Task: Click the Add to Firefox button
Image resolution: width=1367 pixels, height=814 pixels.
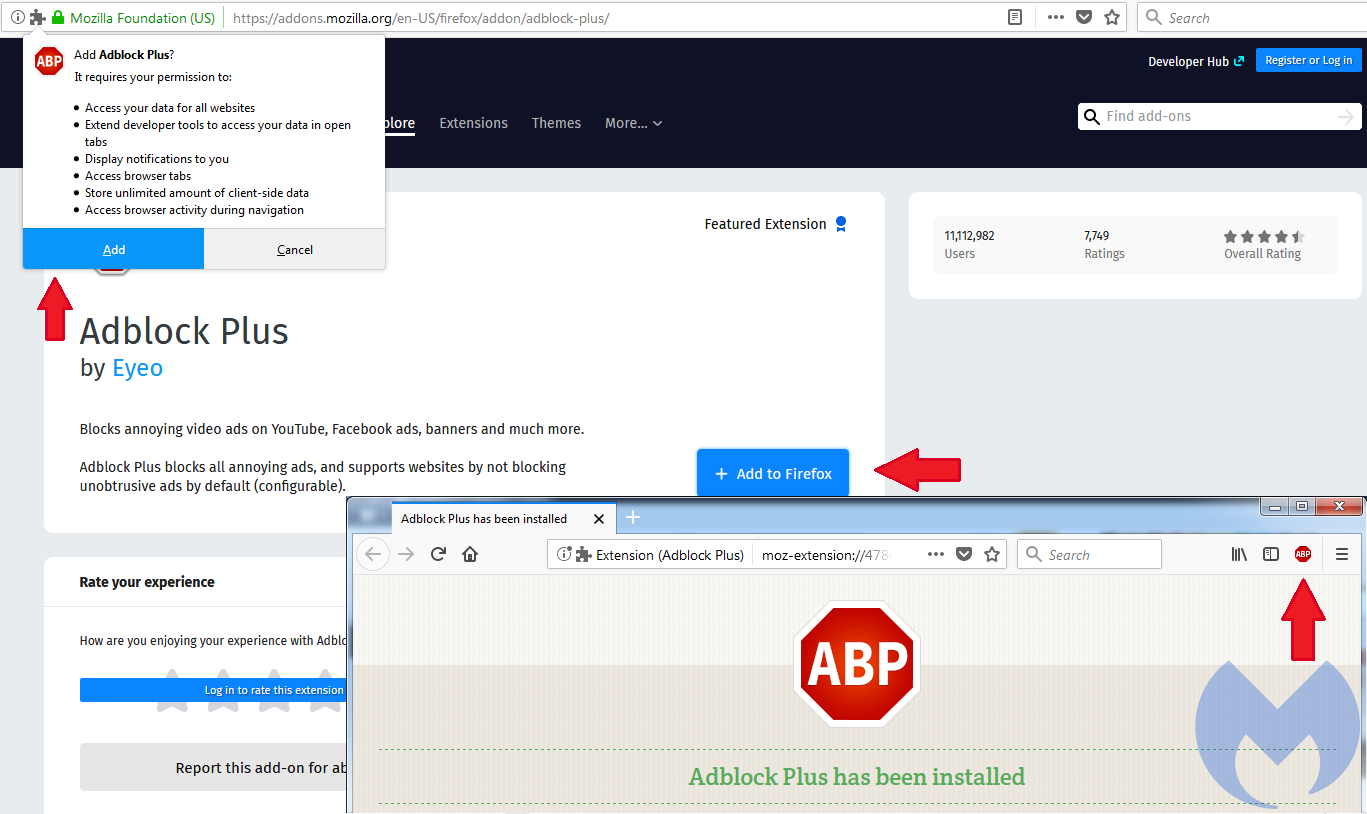Action: tap(773, 473)
